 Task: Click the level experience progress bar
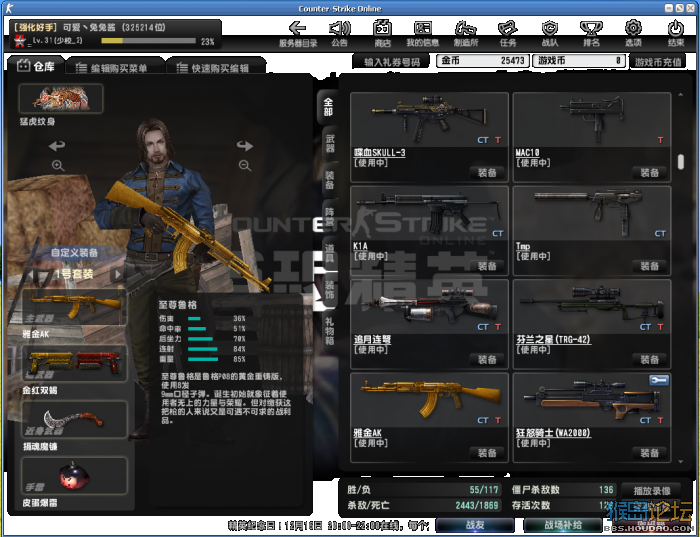148,41
